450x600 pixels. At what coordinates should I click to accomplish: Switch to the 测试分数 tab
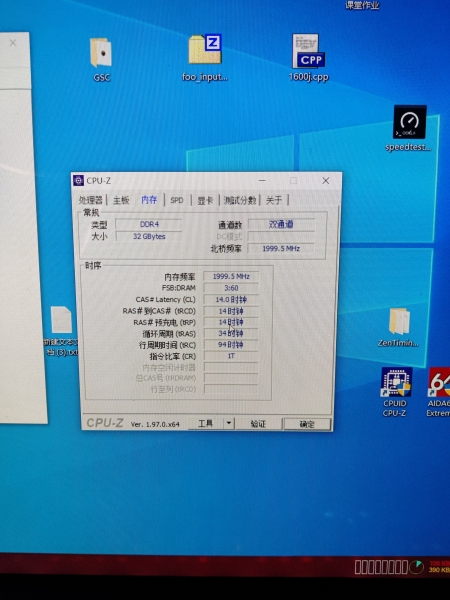[240, 200]
